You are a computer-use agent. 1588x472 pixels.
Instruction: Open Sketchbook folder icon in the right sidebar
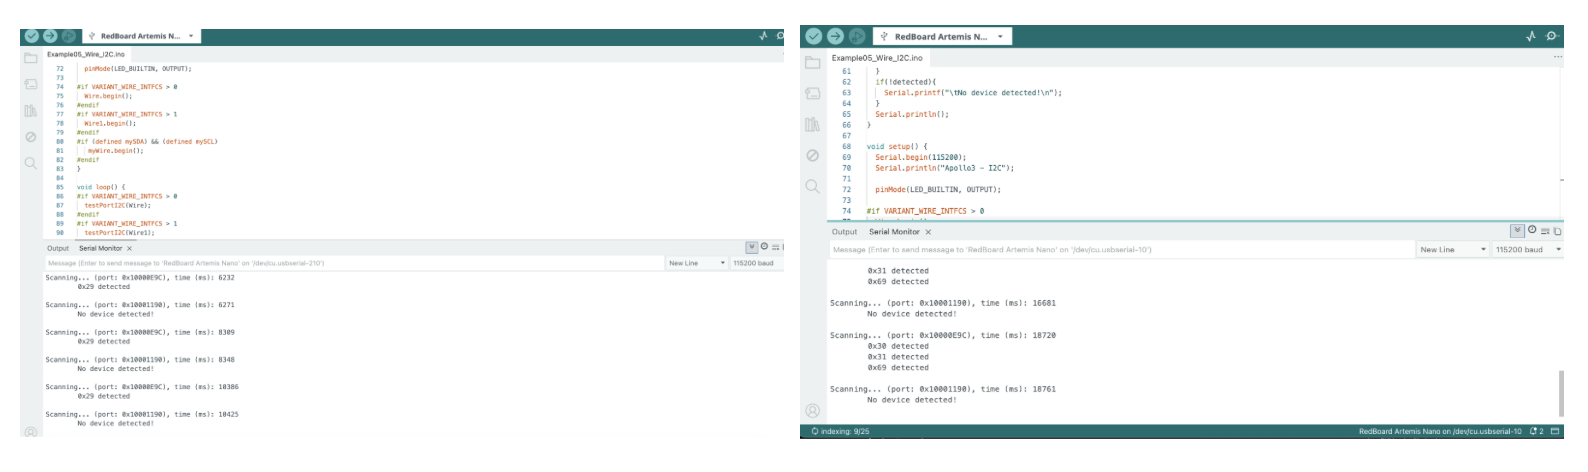812,63
